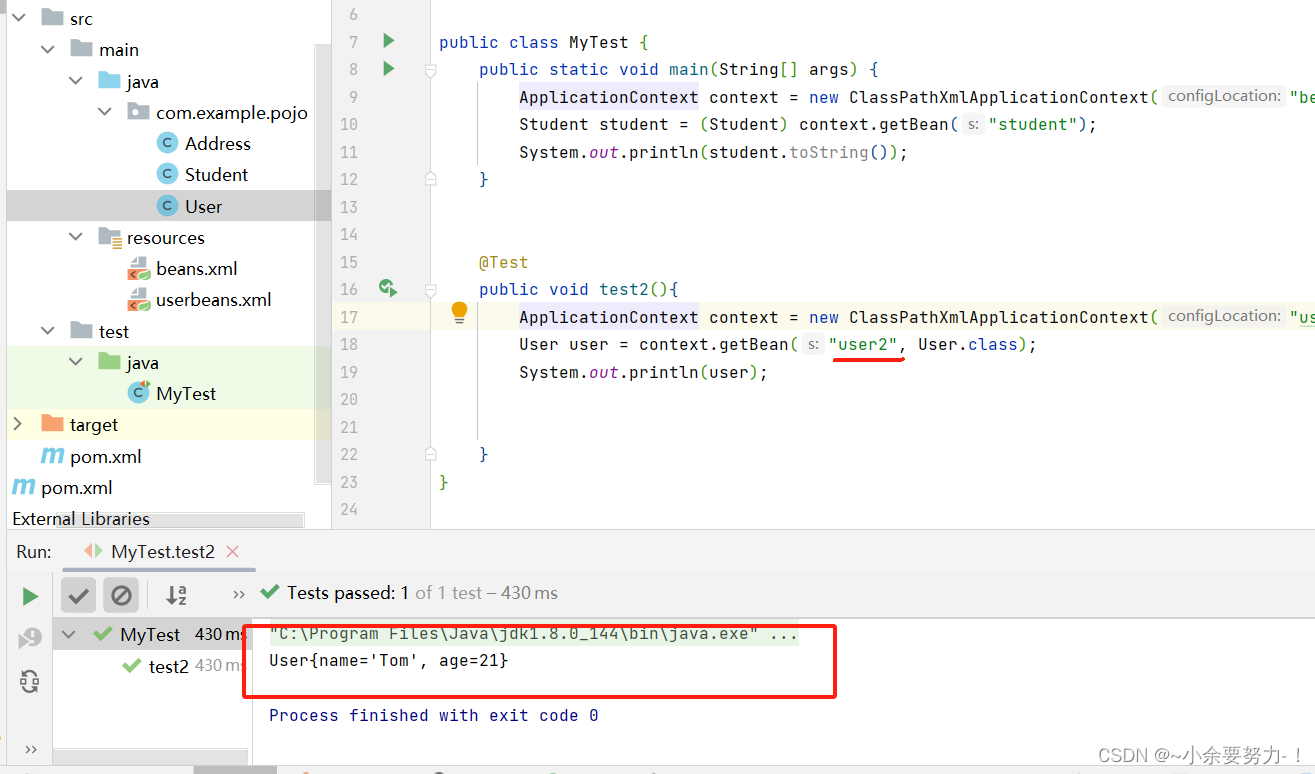Collapse the MyTest node in test results
The image size is (1315, 774).
[x=68, y=634]
